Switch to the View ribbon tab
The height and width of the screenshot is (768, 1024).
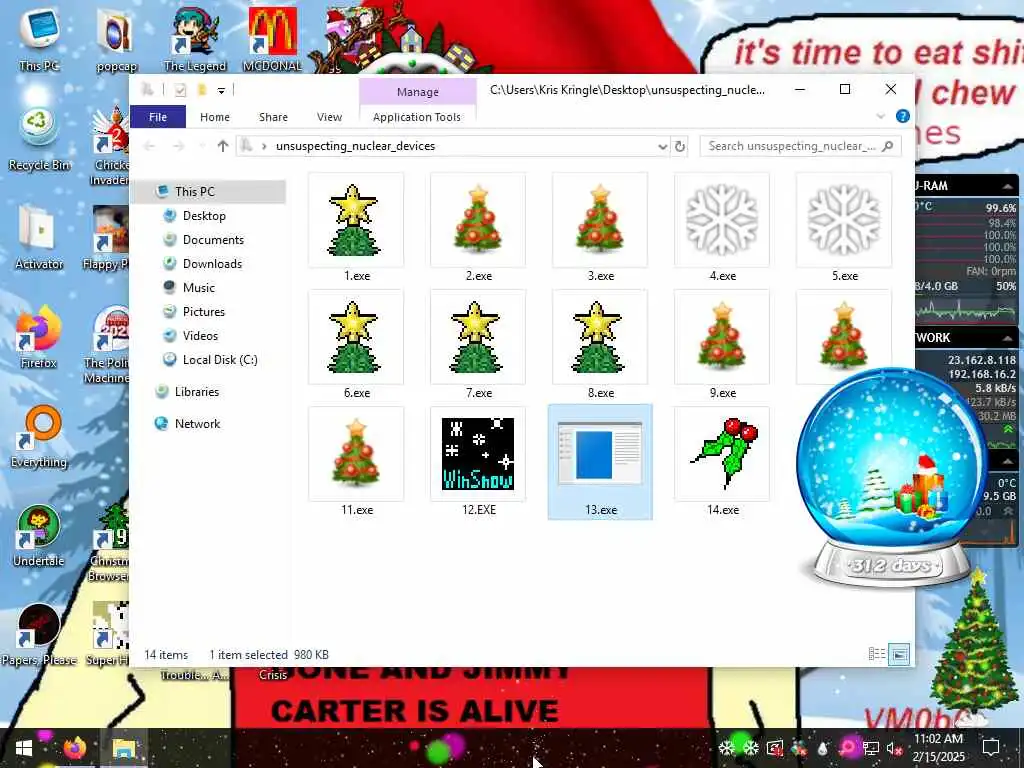coord(329,117)
